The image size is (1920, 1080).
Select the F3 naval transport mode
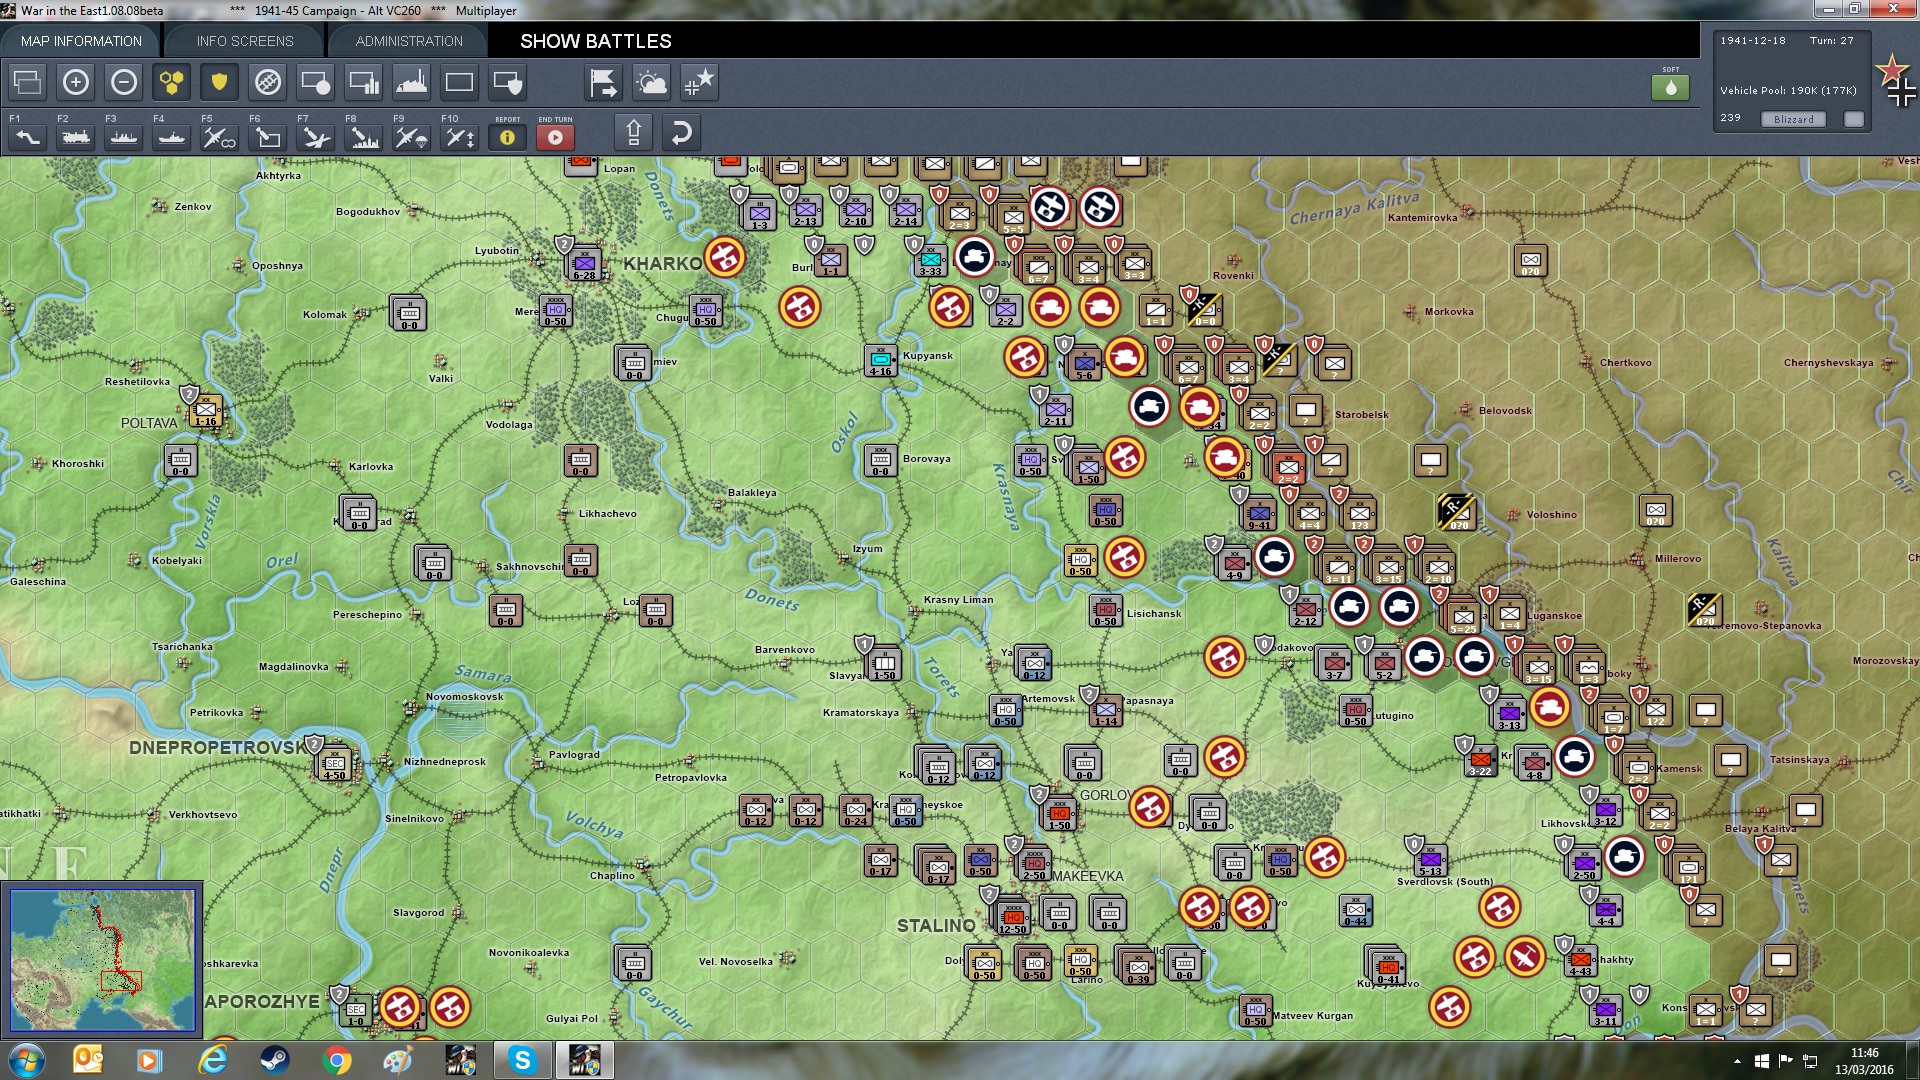point(124,137)
